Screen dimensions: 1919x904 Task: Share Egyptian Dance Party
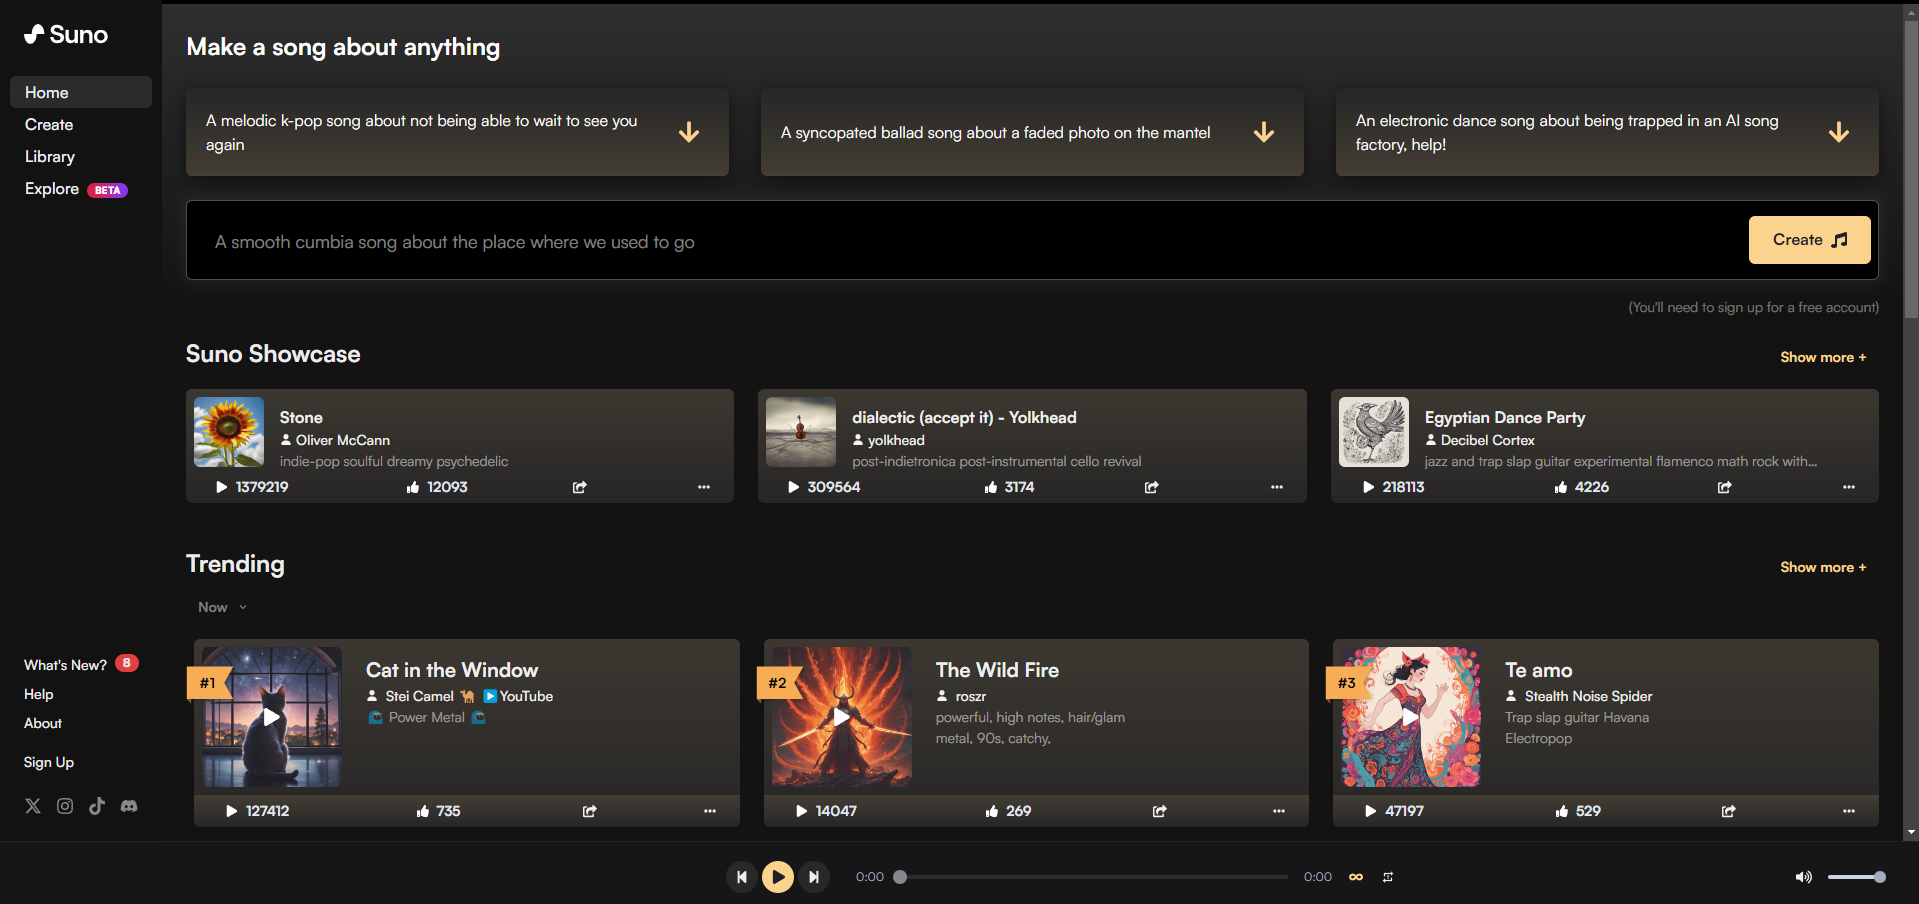pyautogui.click(x=1724, y=487)
